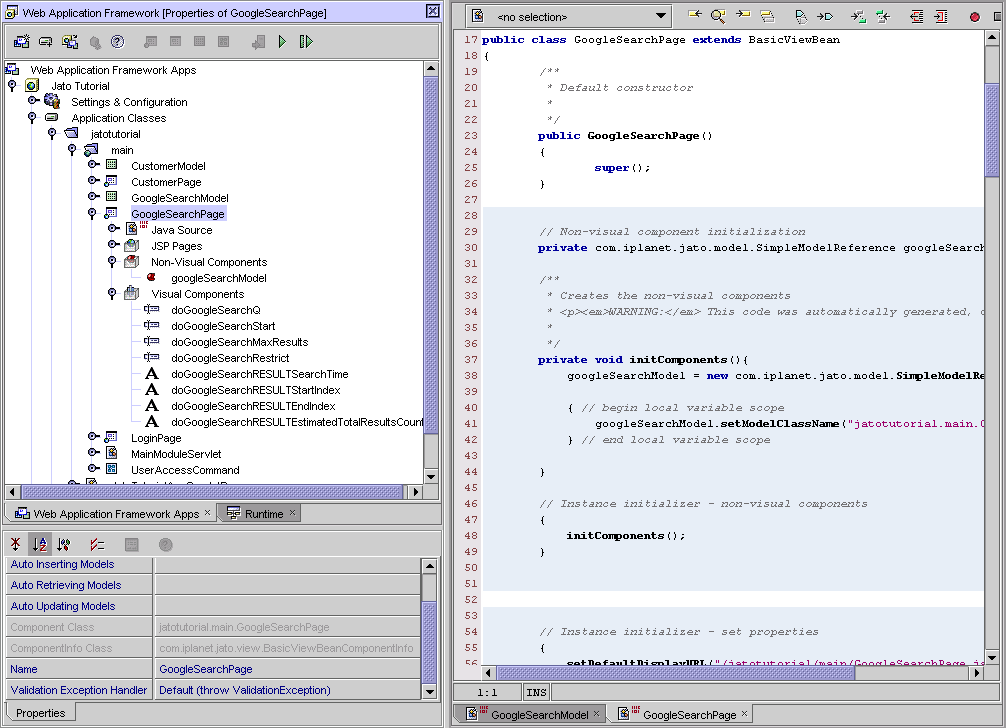Image resolution: width=1006 pixels, height=728 pixels.
Task: Click the red record macro button
Action: click(x=974, y=16)
